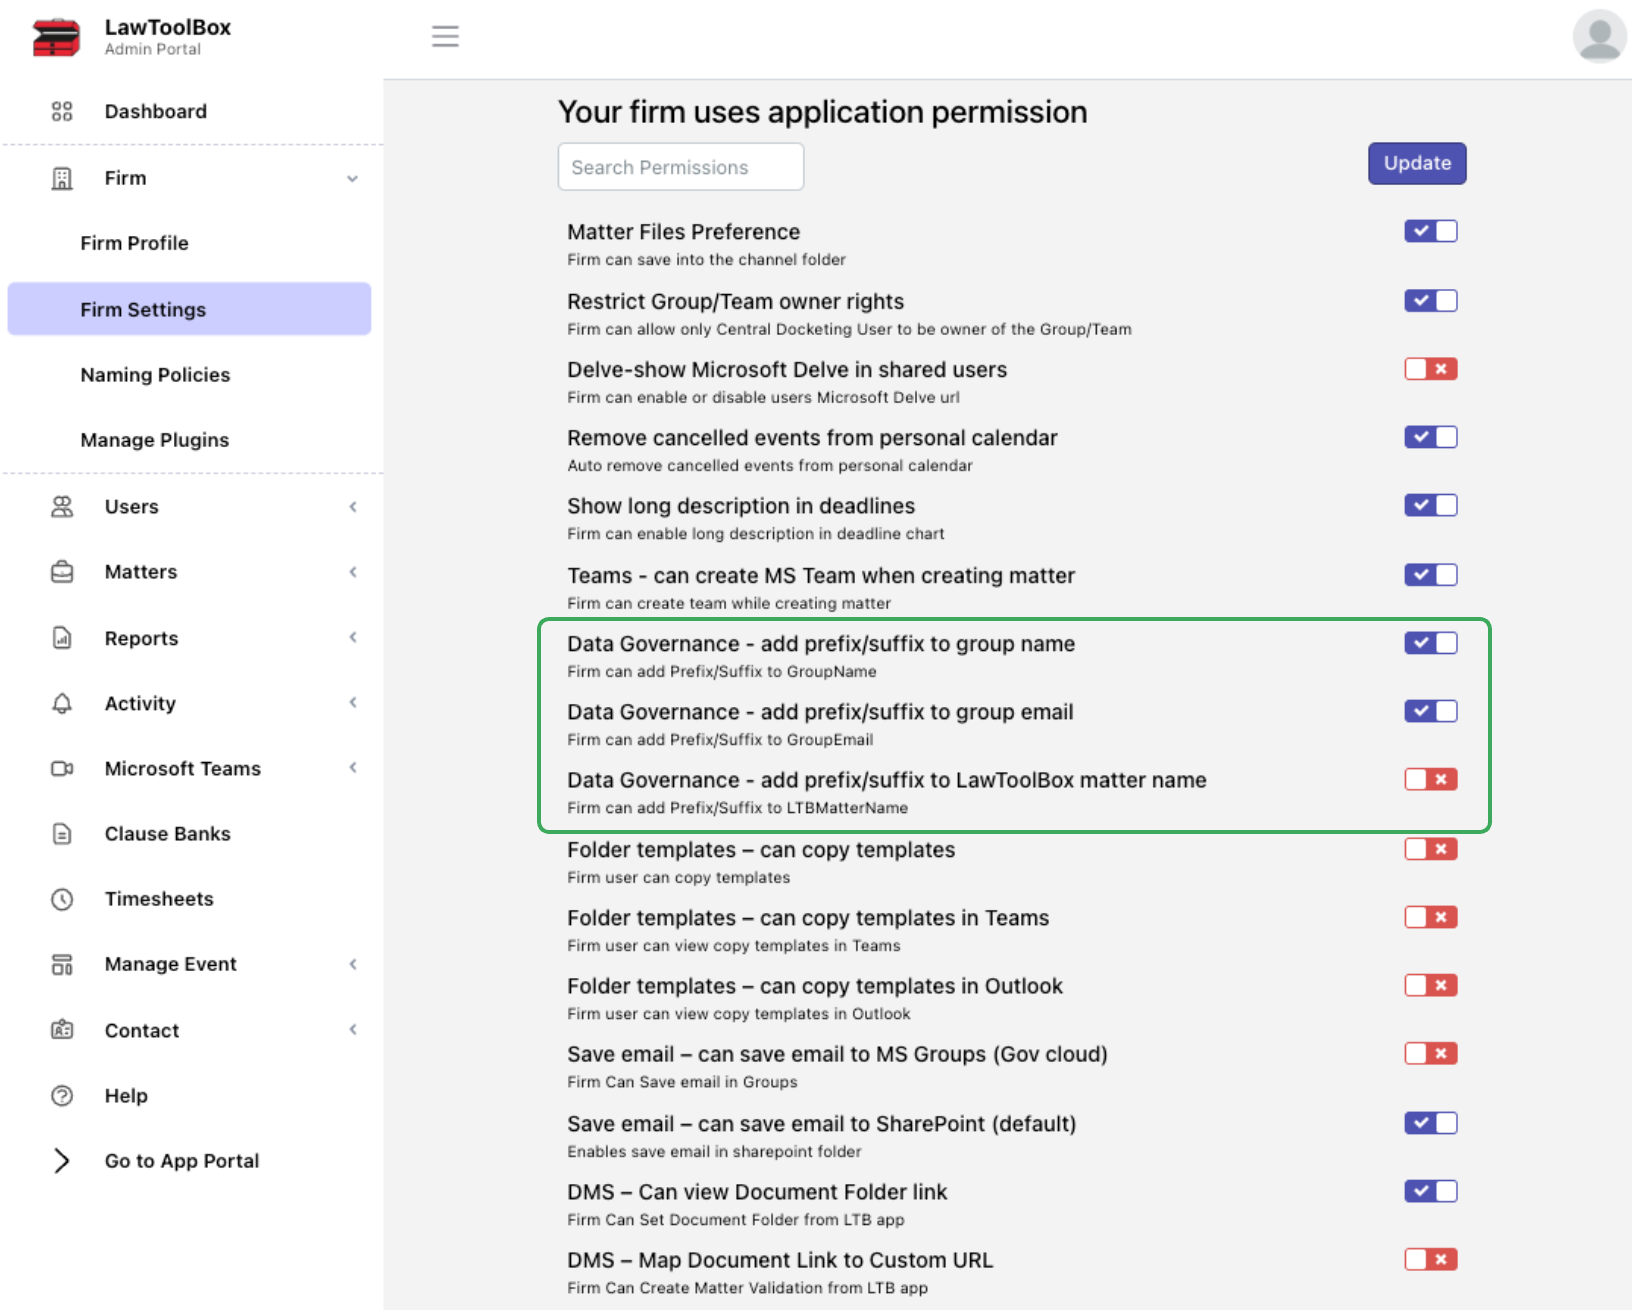Click the LawToolBox Admin Portal title
Image resolution: width=1632 pixels, height=1310 pixels.
pyautogui.click(x=168, y=36)
